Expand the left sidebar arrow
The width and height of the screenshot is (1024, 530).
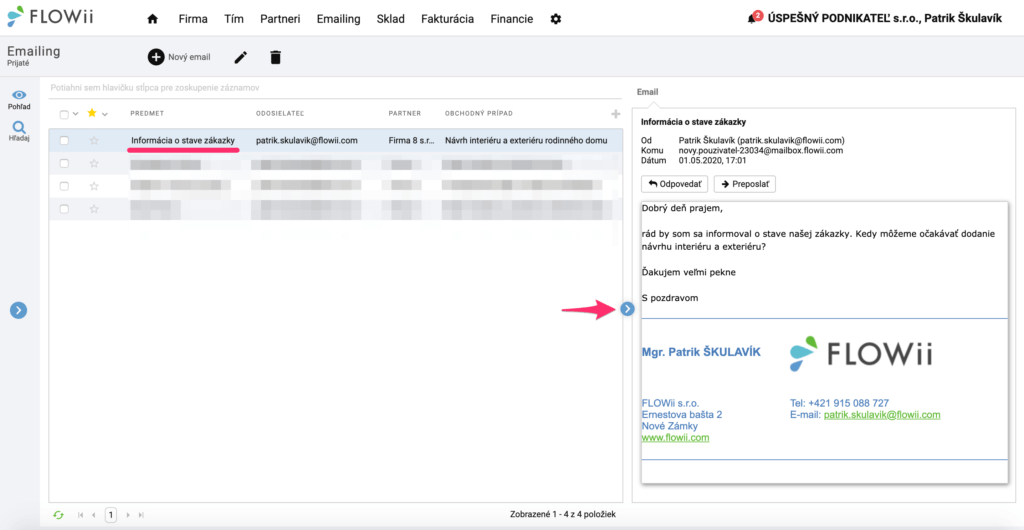18,310
